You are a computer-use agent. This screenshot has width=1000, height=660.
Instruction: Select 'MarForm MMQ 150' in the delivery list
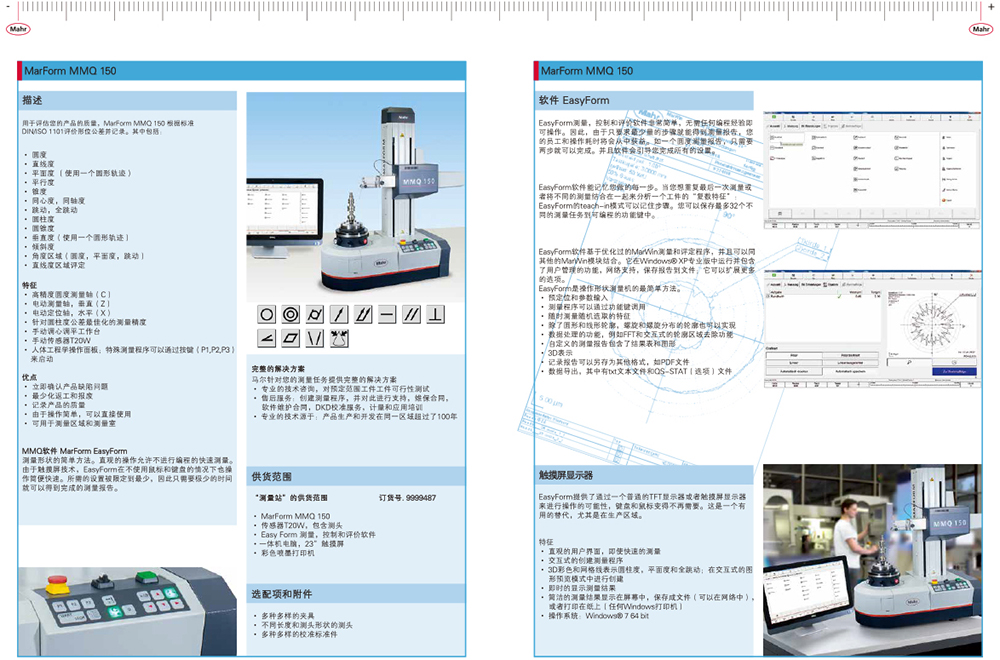point(295,516)
